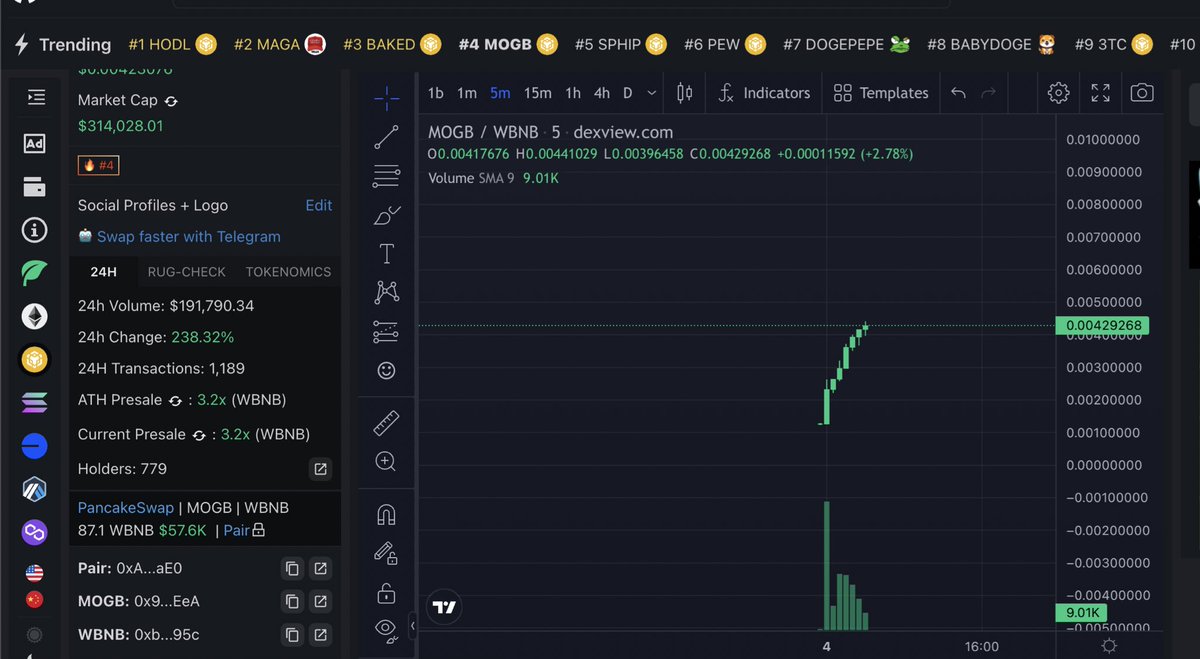
Task: Select the Polygon chain icon
Action: [34, 532]
